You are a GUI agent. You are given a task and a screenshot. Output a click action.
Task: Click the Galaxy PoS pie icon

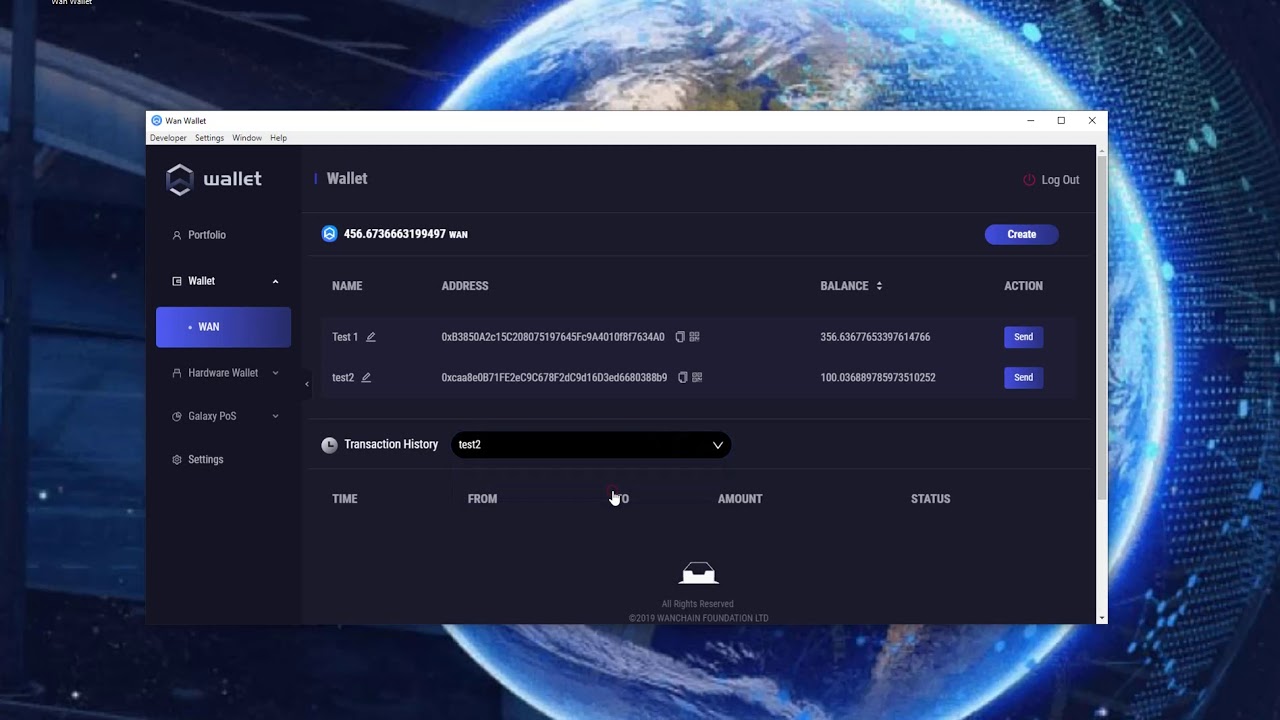[x=177, y=416]
